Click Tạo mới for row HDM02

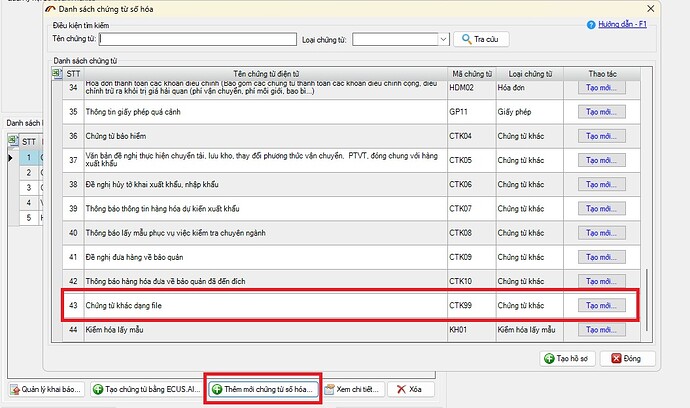[602, 88]
